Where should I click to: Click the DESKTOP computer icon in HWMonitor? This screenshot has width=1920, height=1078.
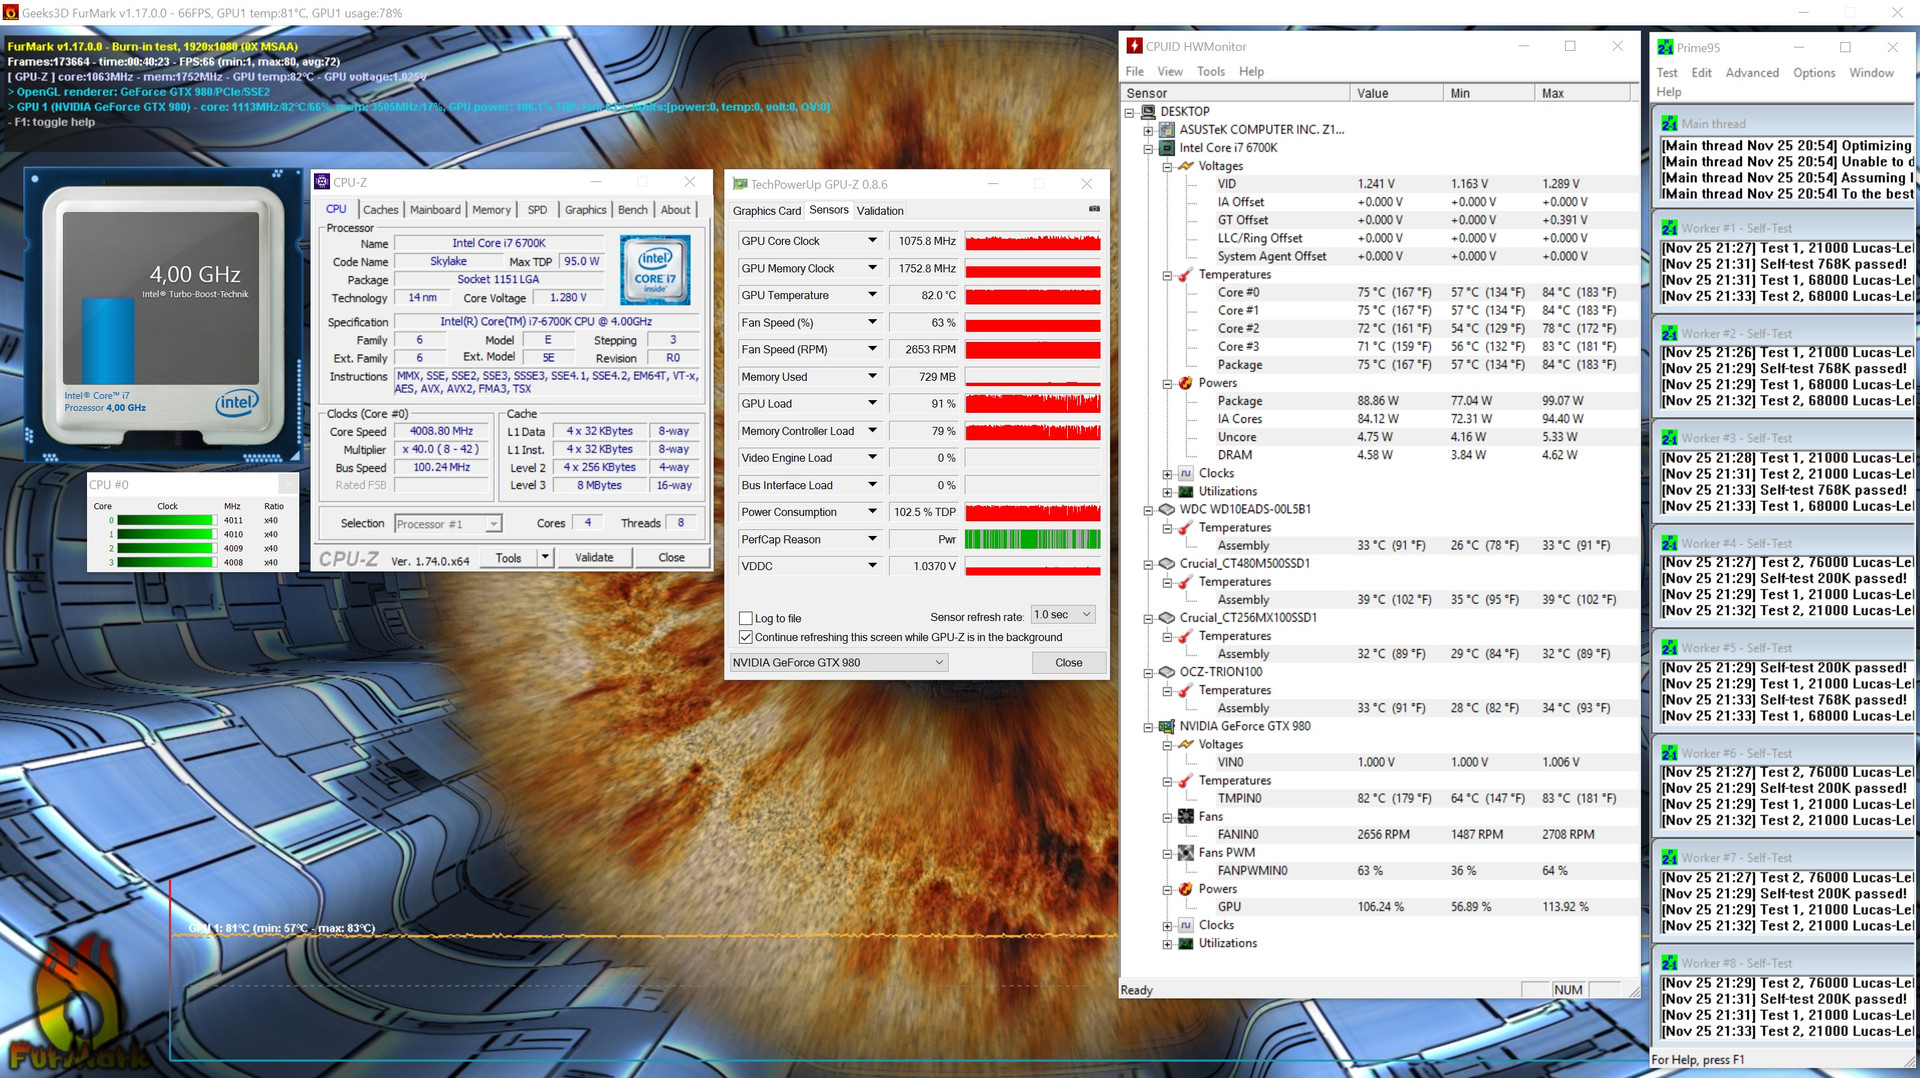point(1147,112)
